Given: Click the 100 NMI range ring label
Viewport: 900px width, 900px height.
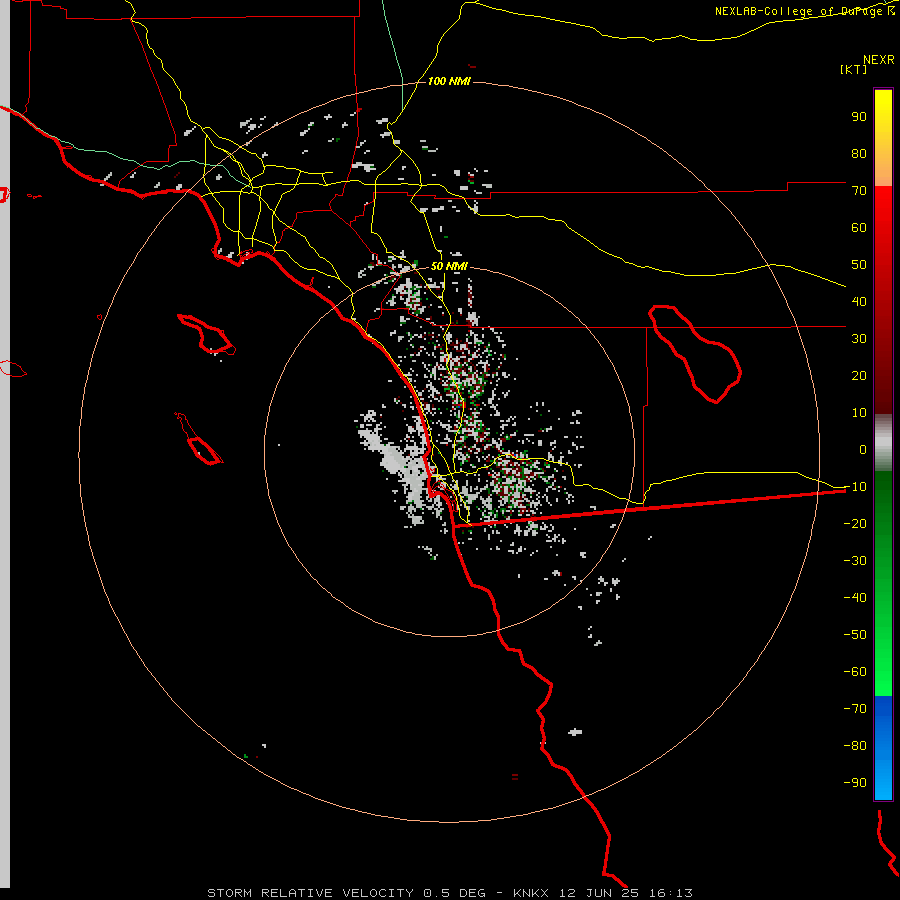Looking at the screenshot, I should (449, 82).
